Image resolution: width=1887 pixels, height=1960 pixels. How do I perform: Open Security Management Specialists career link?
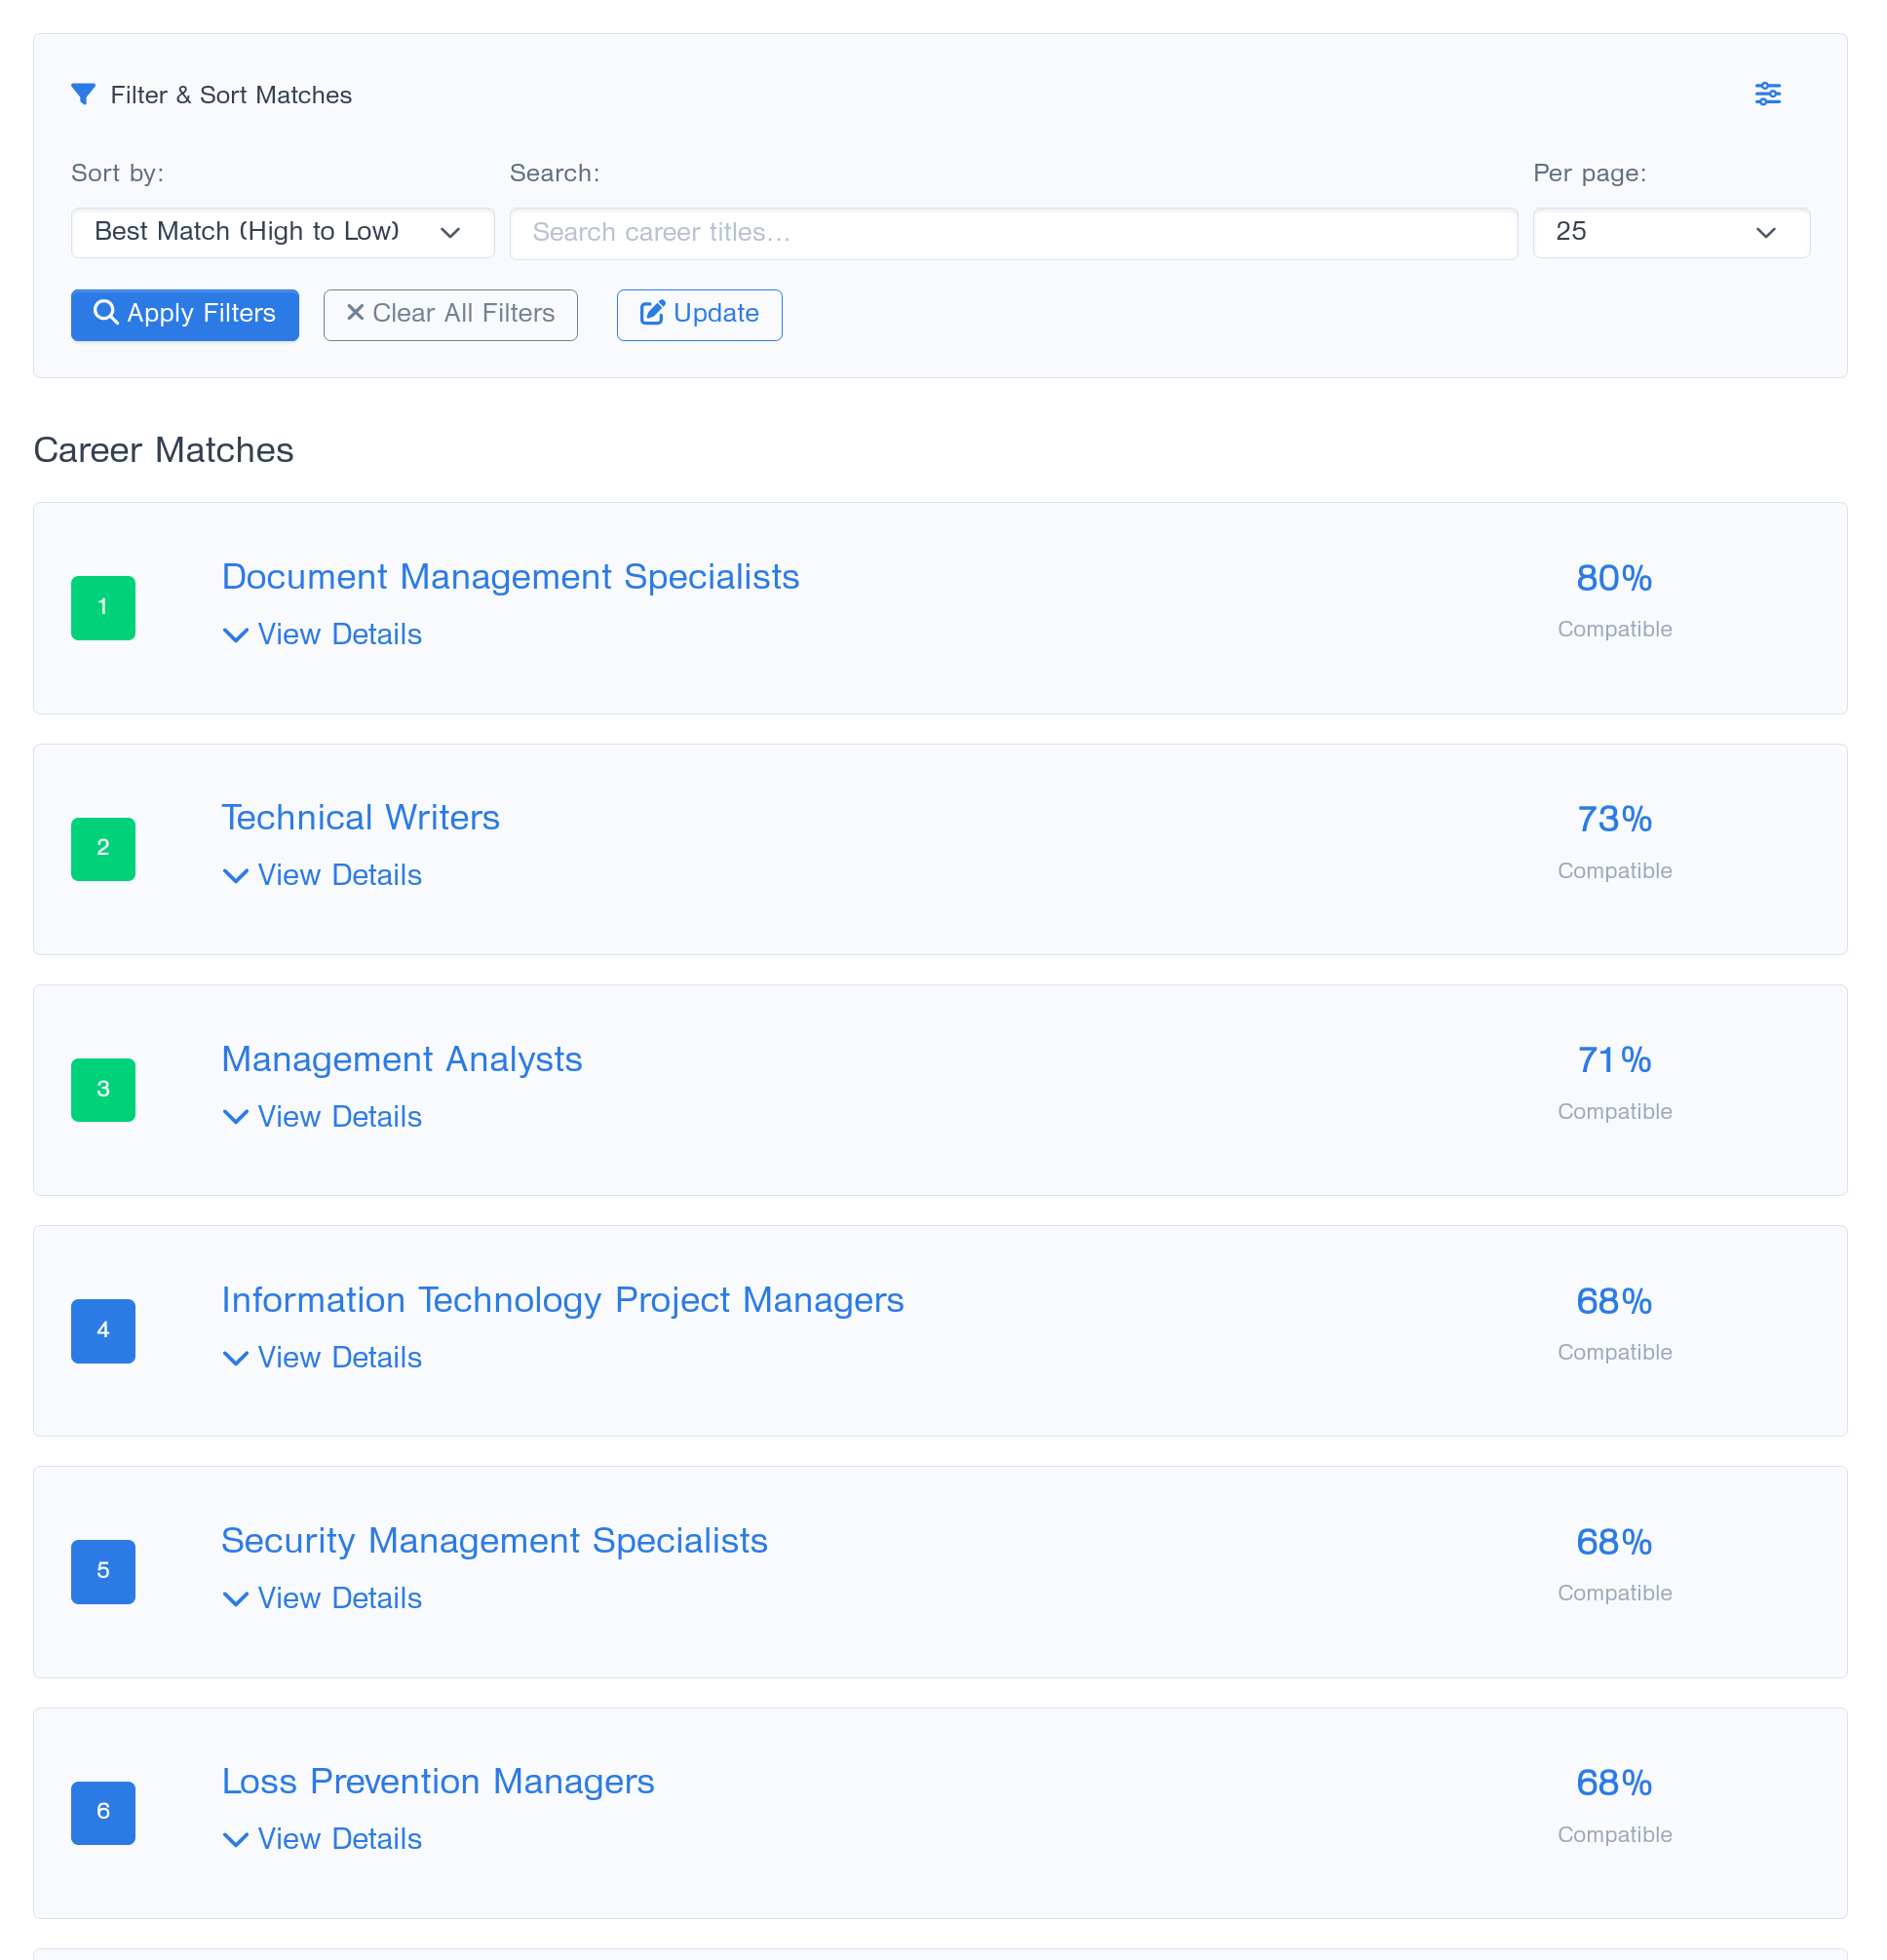pyautogui.click(x=494, y=1540)
